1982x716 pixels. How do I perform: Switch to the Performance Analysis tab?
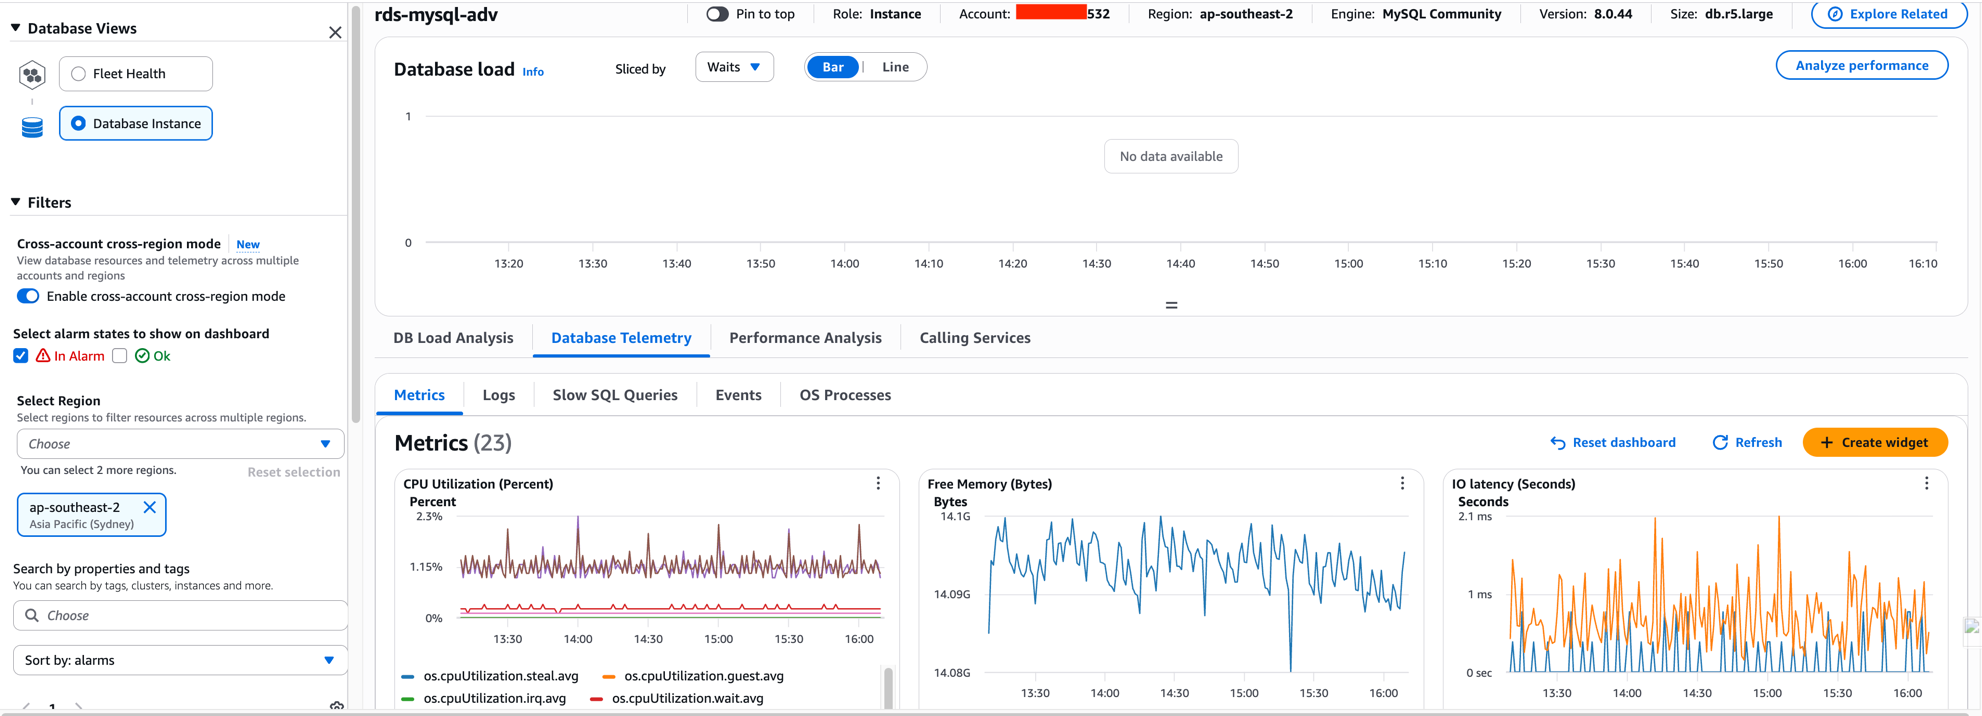805,338
